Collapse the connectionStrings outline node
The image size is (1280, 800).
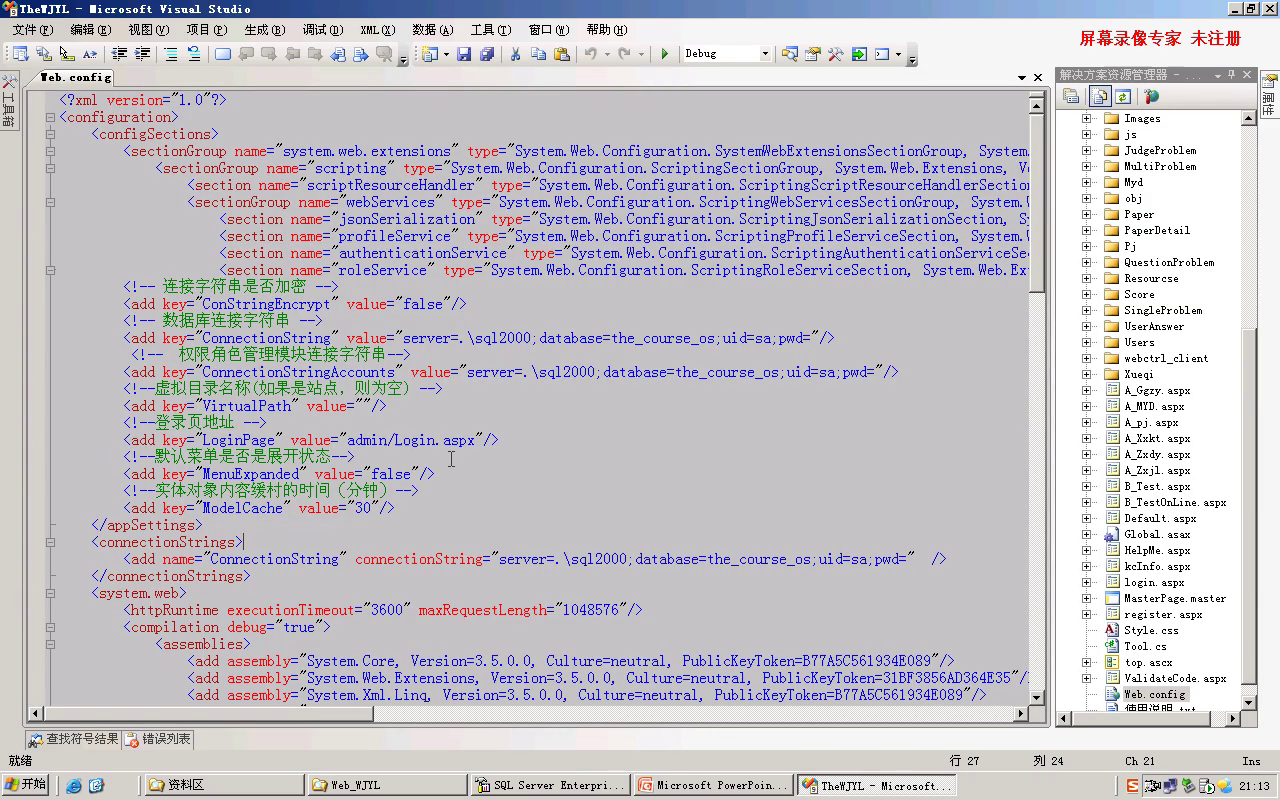click(50, 542)
